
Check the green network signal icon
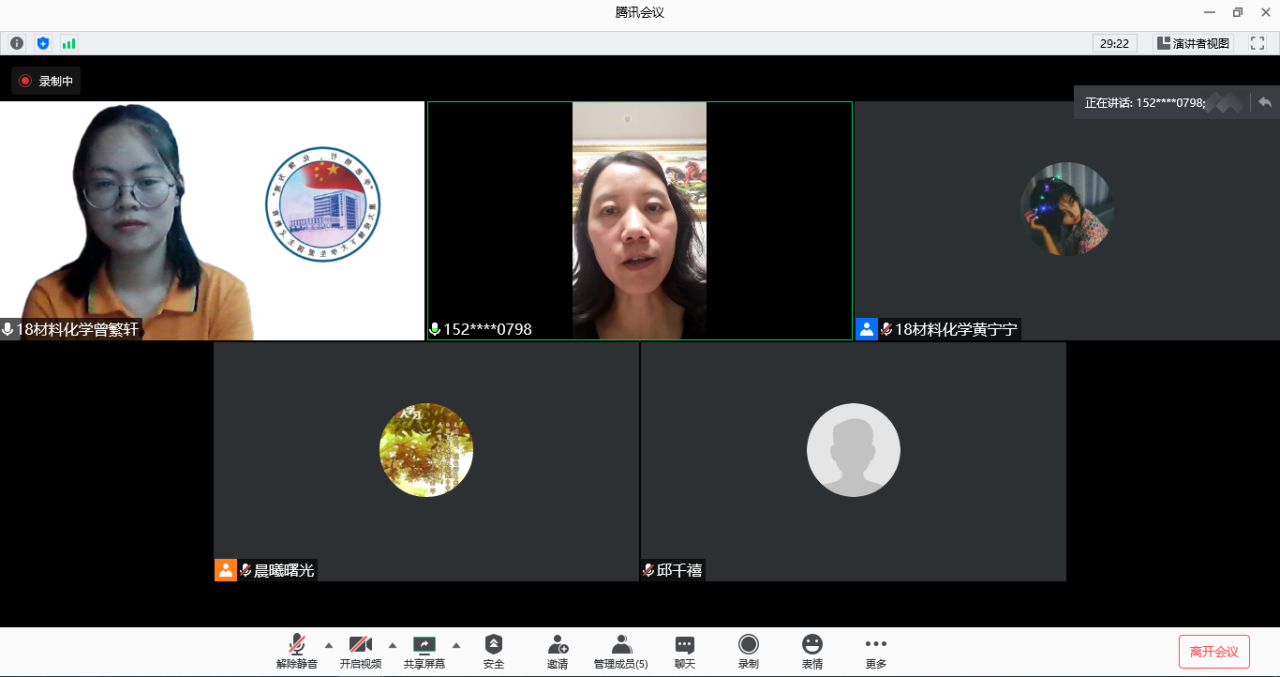coord(69,43)
